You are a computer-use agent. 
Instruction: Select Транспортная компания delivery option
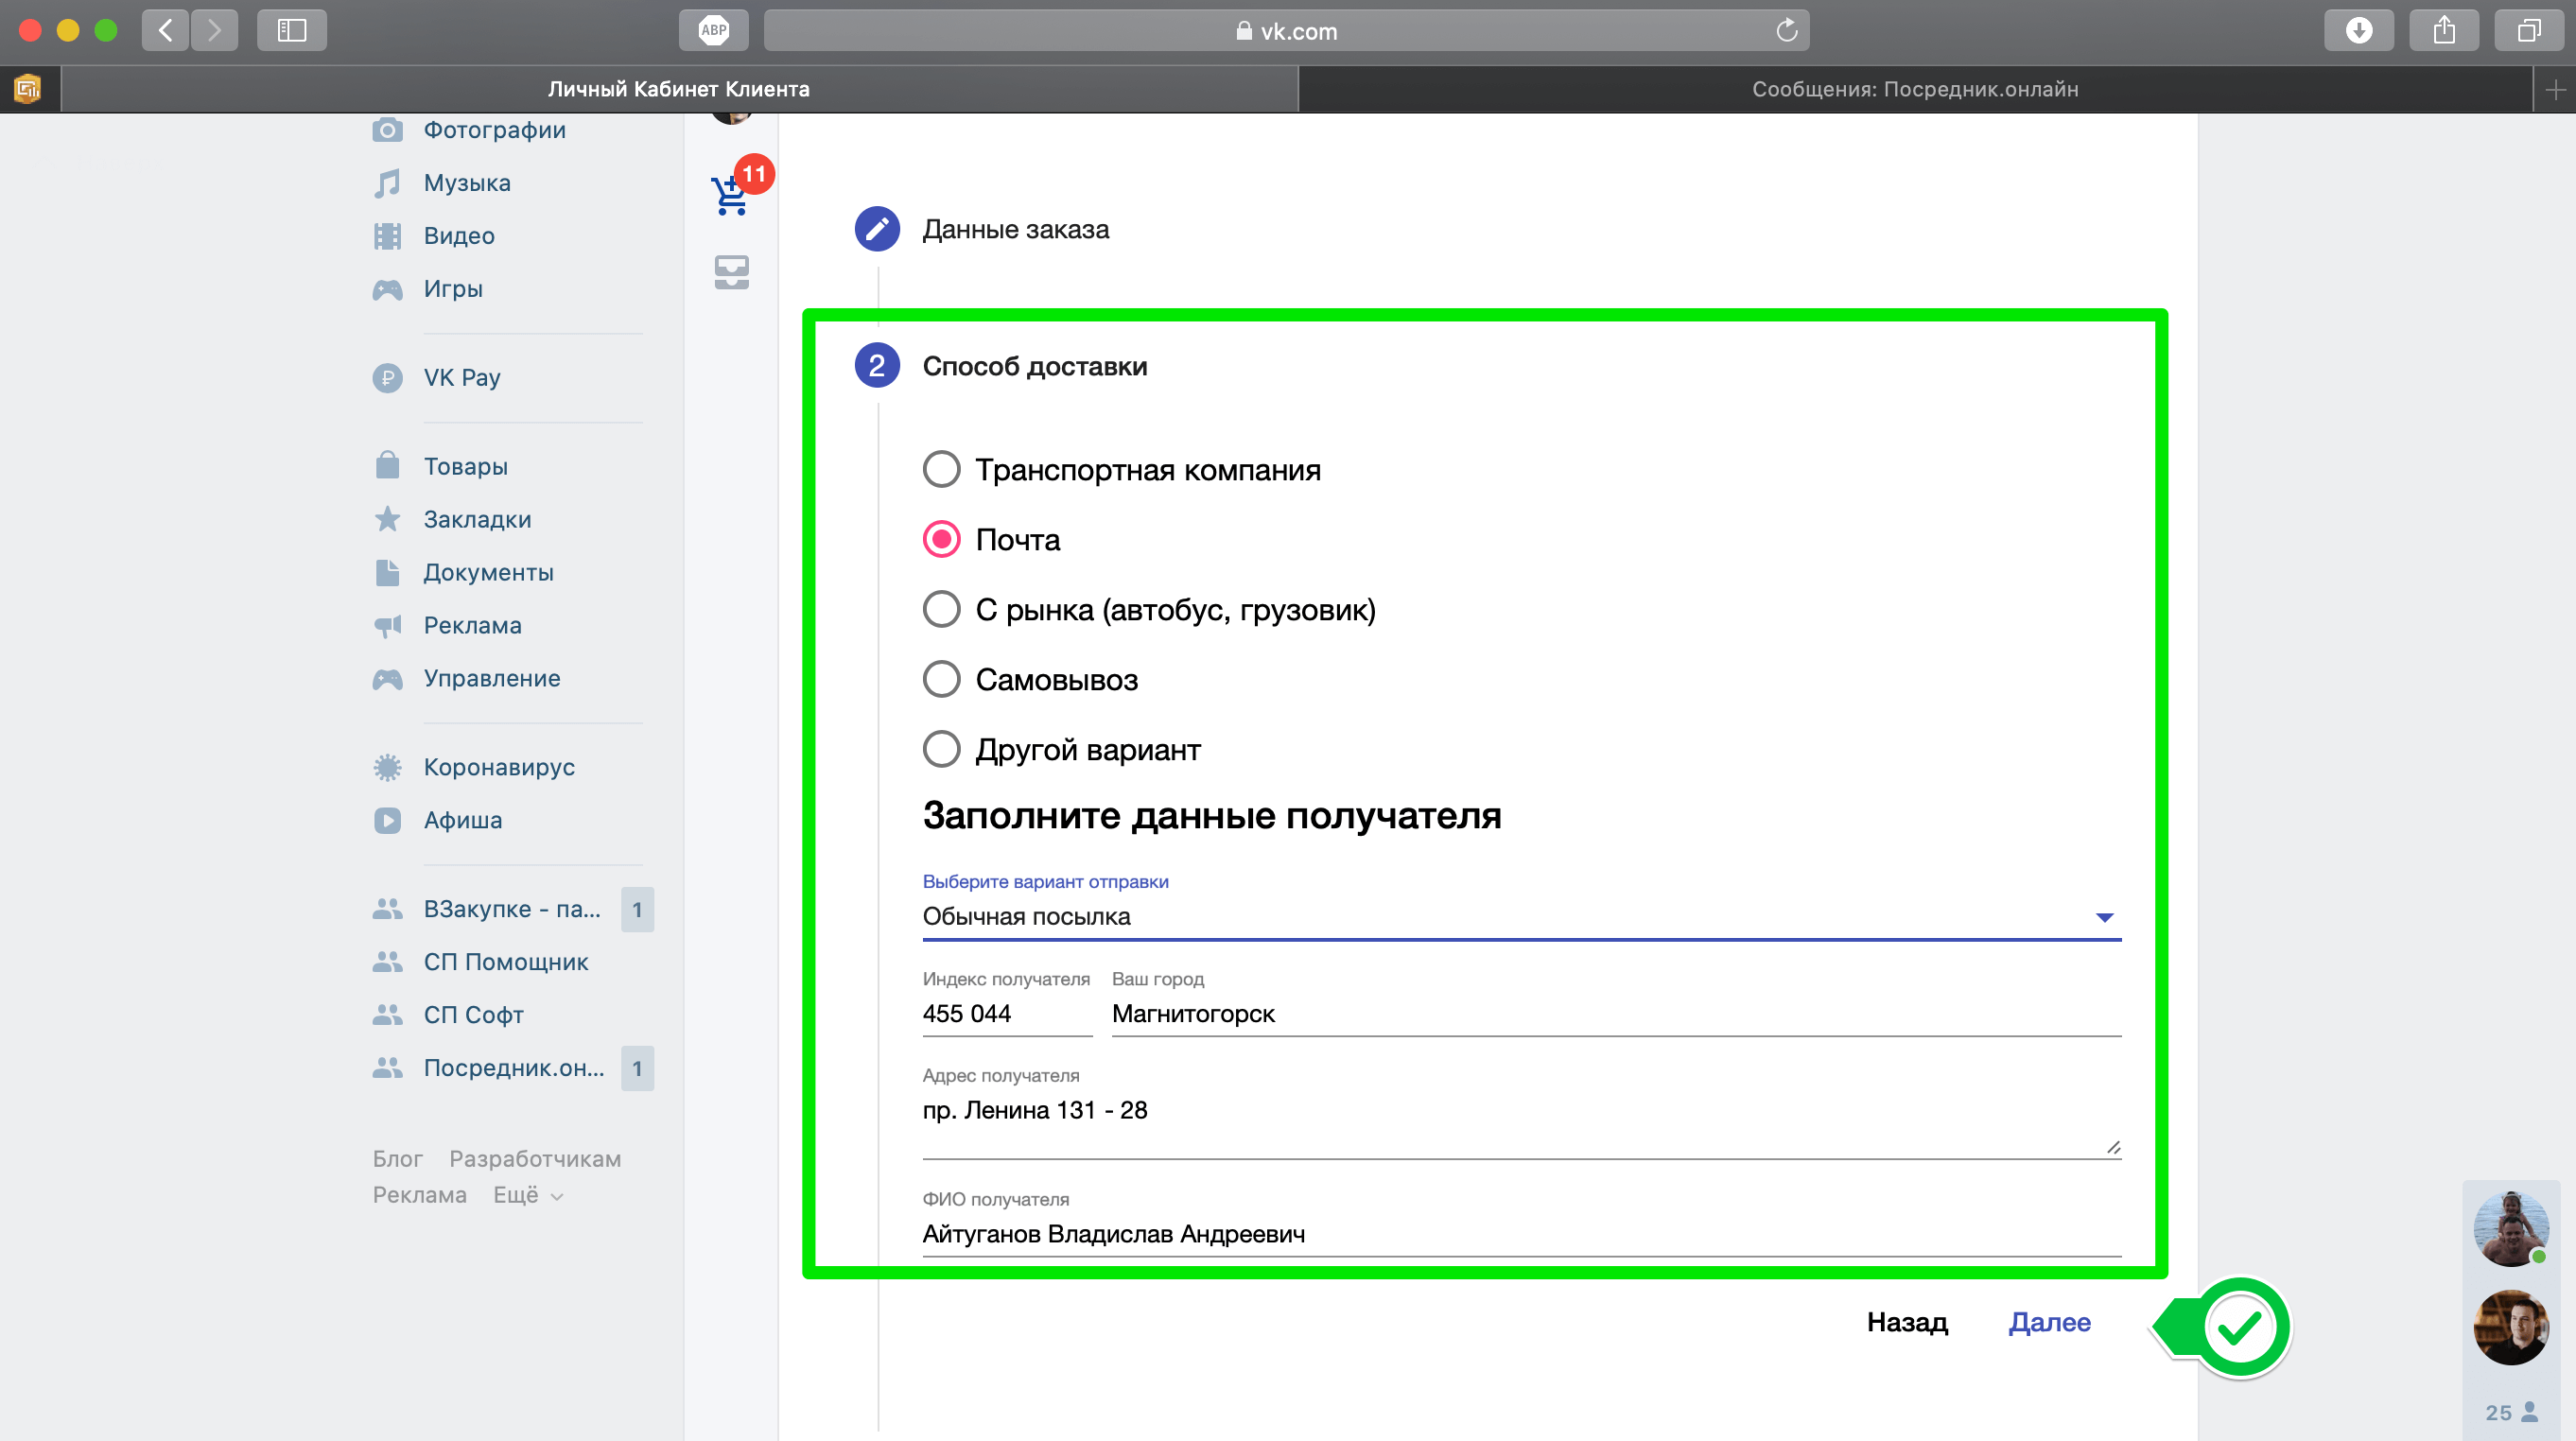tap(941, 469)
